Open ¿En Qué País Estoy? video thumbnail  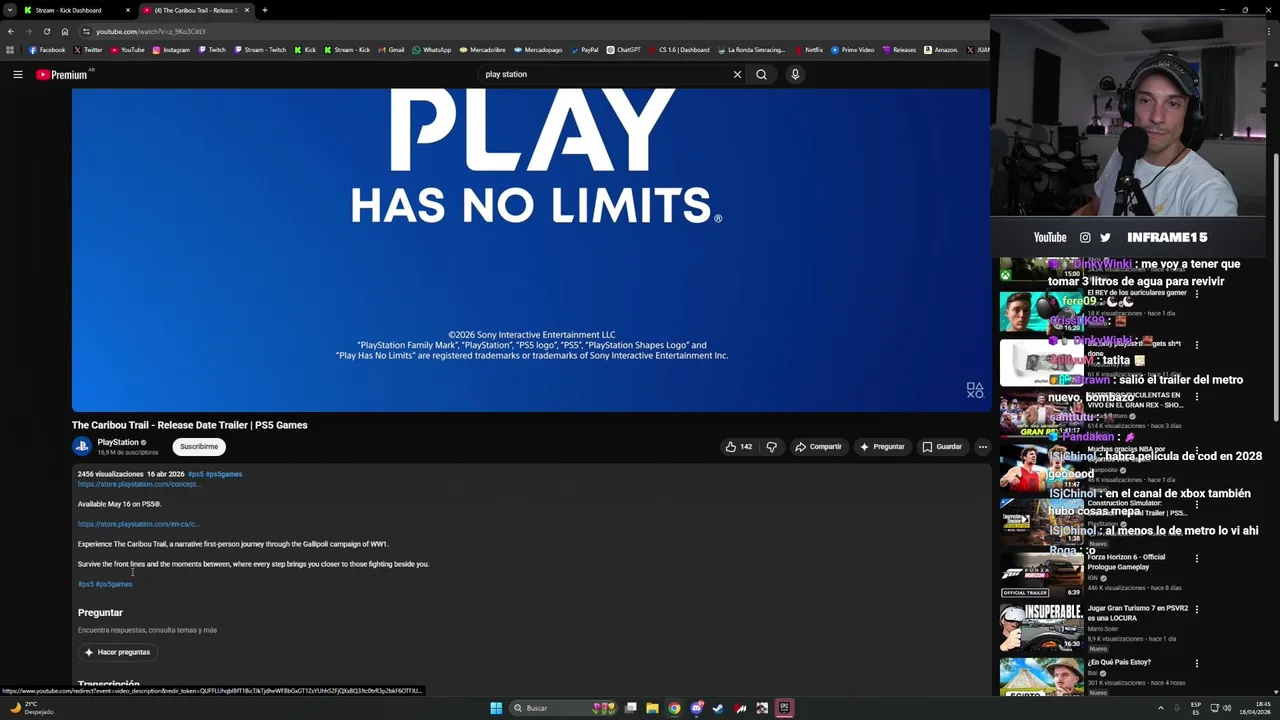tap(1041, 677)
